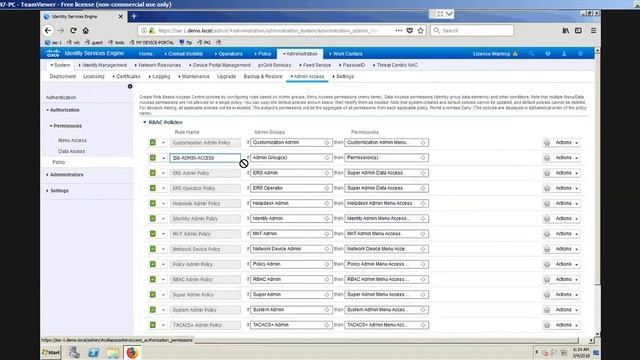The height and width of the screenshot is (360, 640).
Task: Open the Home menu in ISE
Action: (x=146, y=54)
